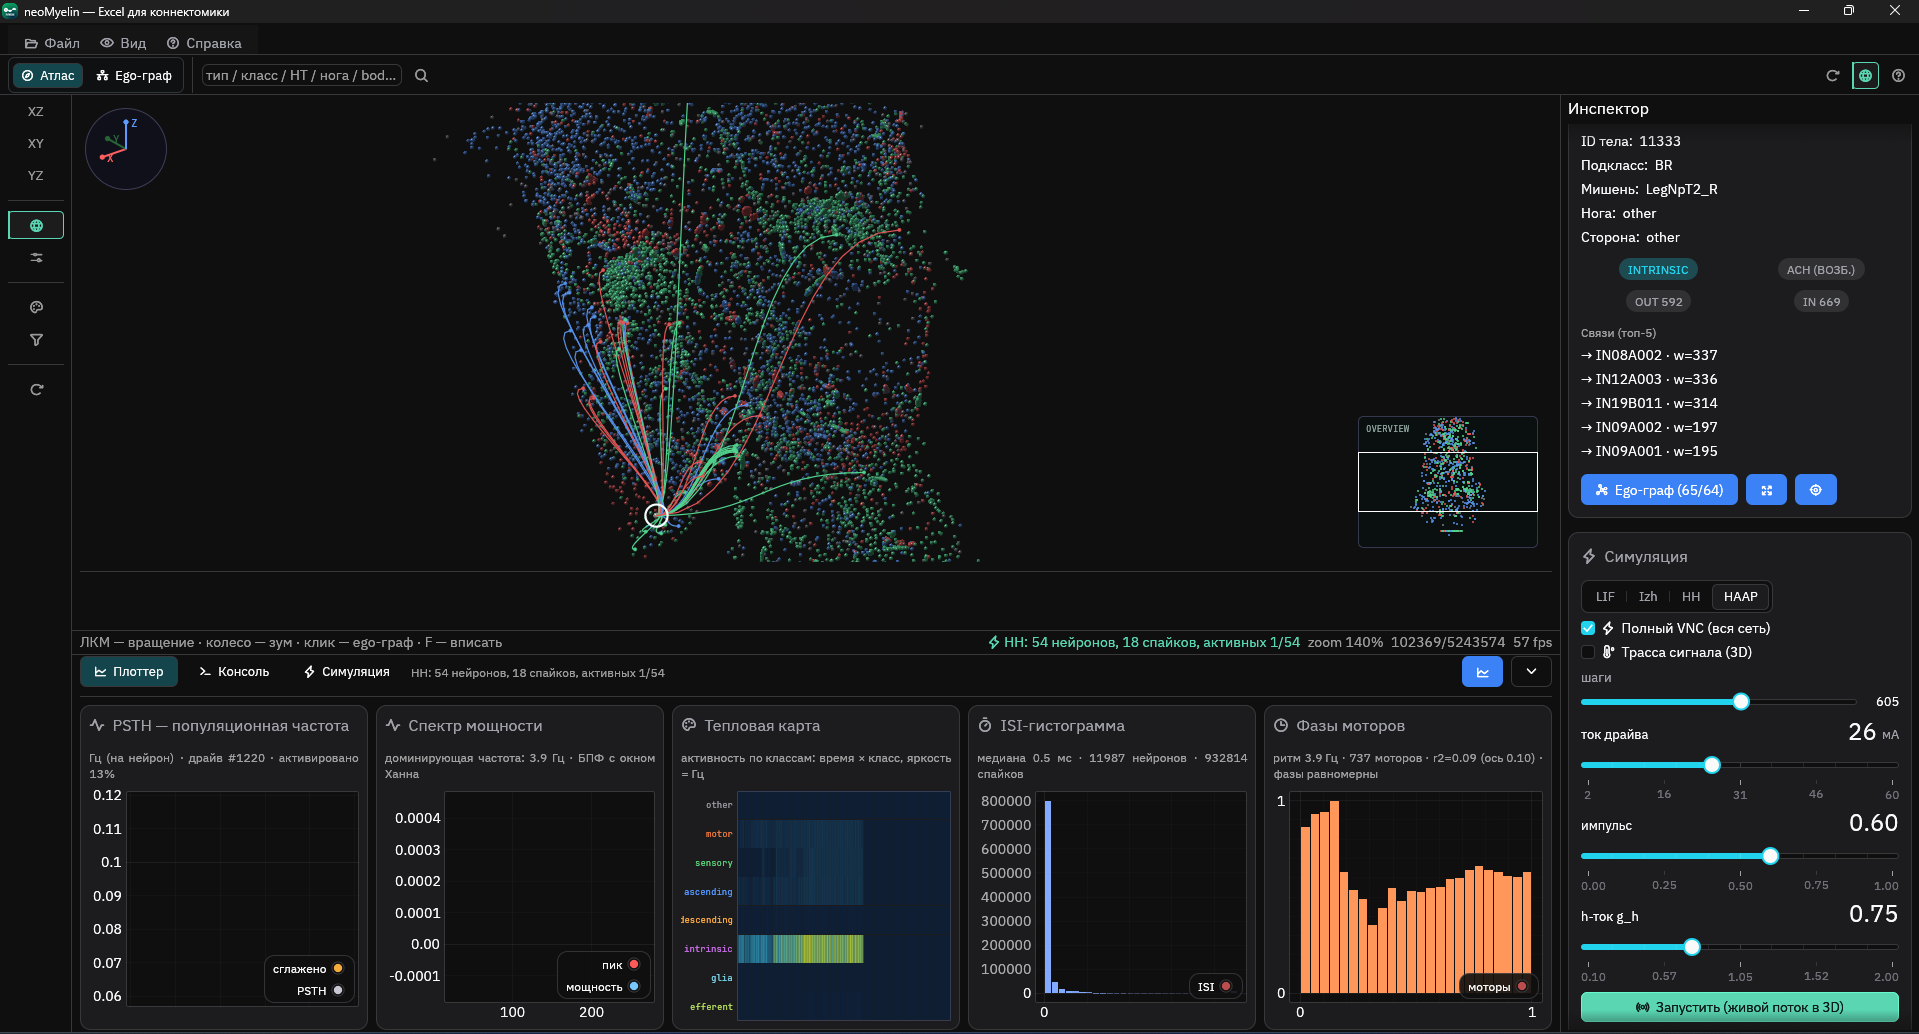Open the filter funnel icon in sidebar
Image resolution: width=1919 pixels, height=1034 pixels.
[36, 340]
